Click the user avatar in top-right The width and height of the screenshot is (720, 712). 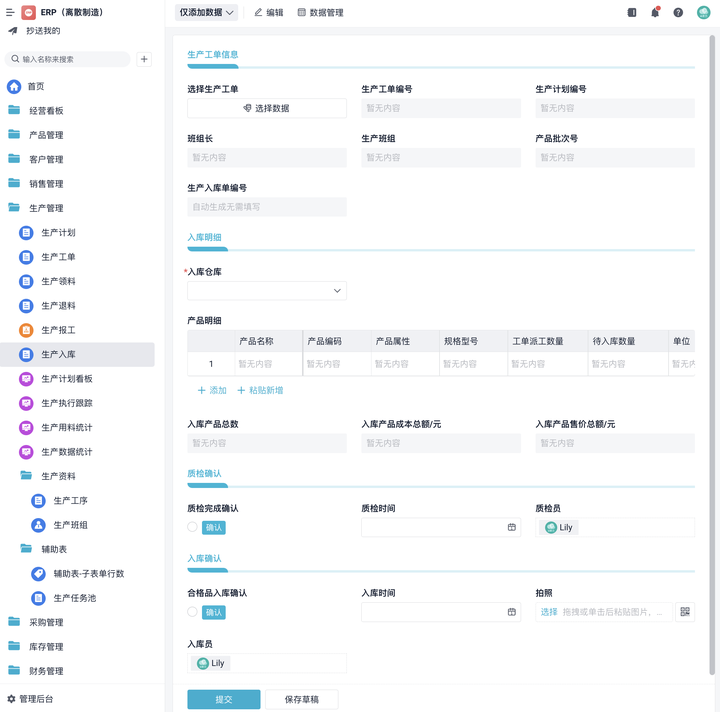(704, 13)
